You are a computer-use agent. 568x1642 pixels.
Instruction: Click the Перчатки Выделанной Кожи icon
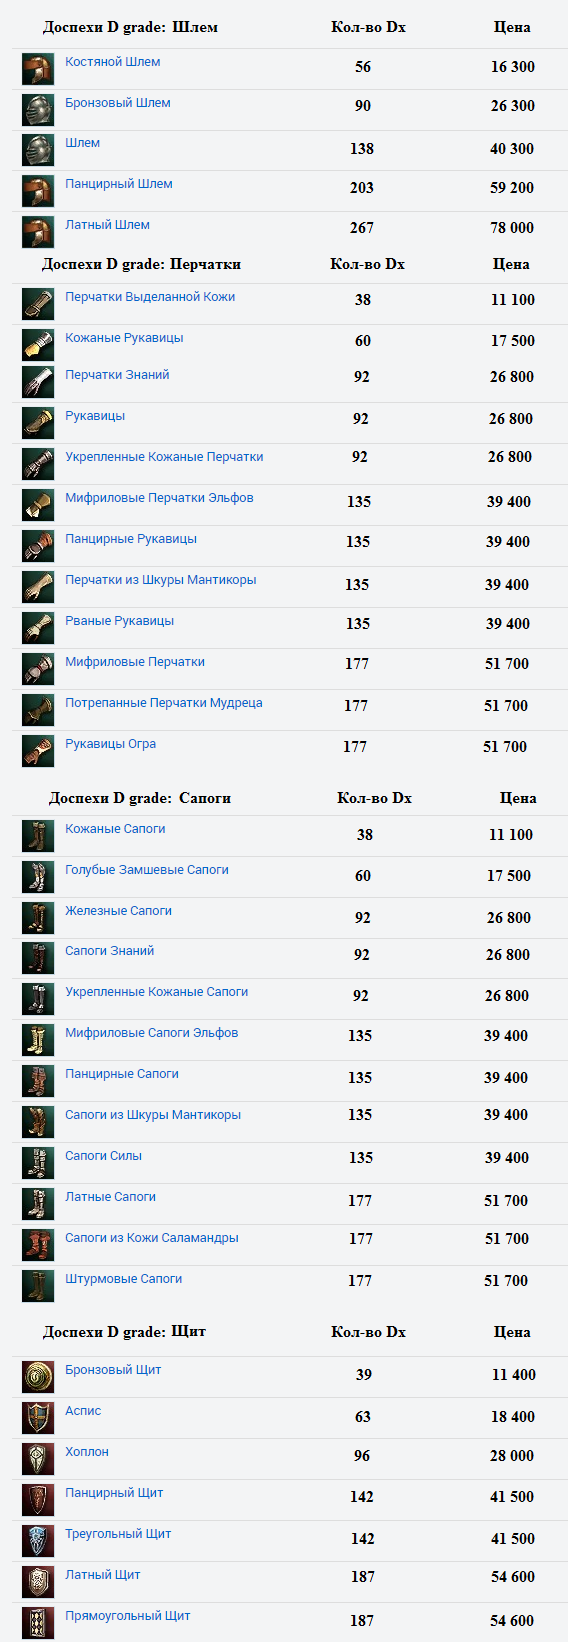tap(38, 304)
